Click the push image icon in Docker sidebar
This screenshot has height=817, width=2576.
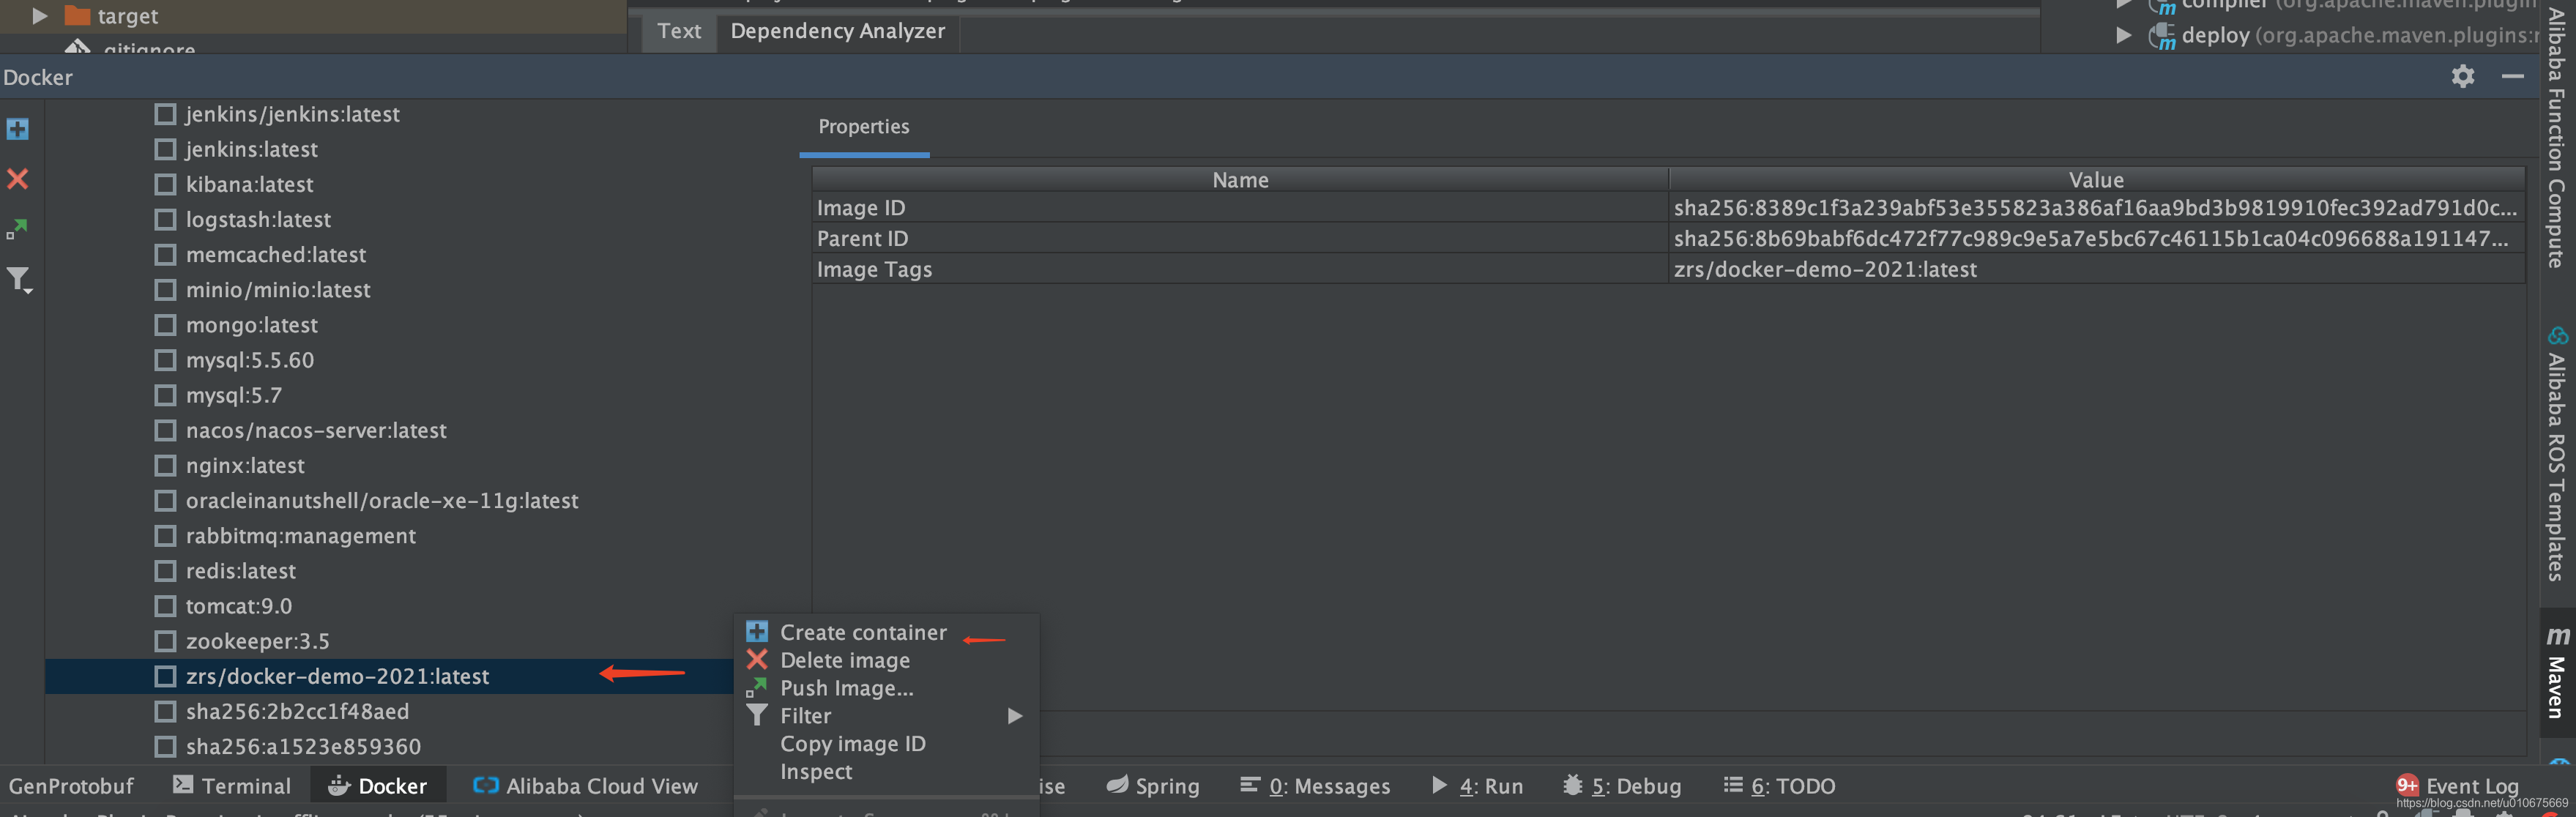(18, 229)
